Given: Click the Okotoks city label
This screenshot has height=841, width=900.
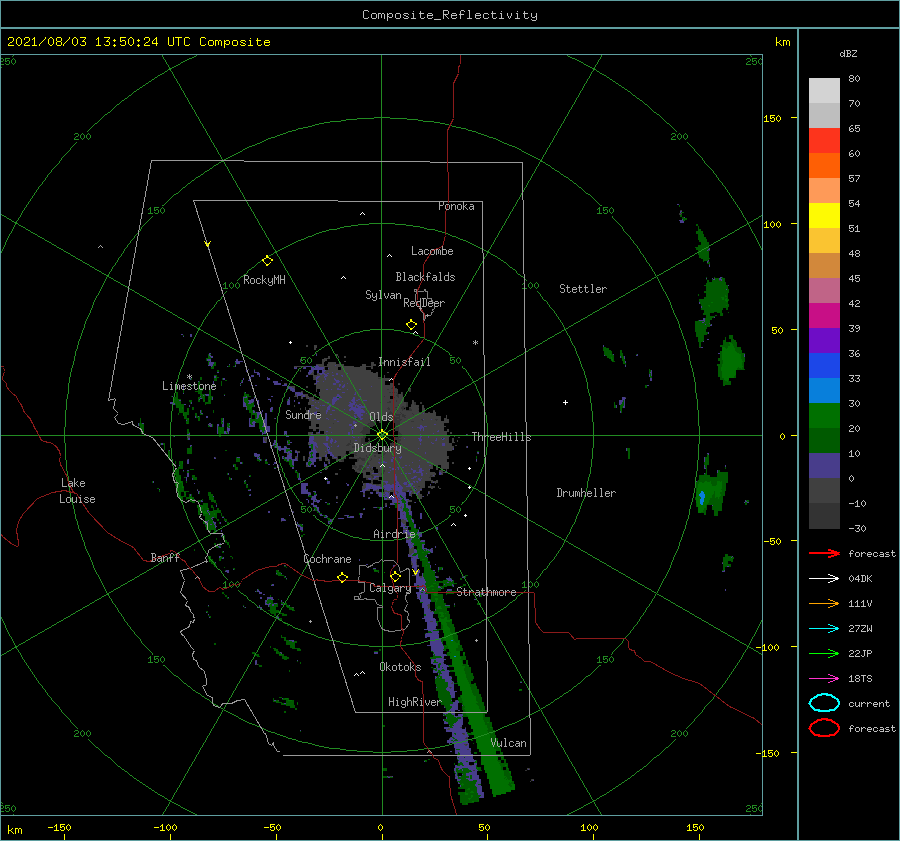Looking at the screenshot, I should pos(400,667).
